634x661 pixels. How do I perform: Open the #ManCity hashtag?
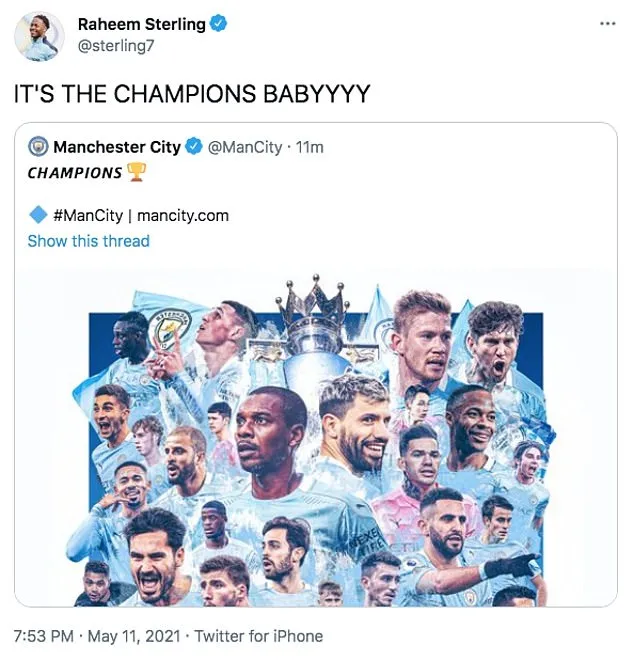pos(89,215)
